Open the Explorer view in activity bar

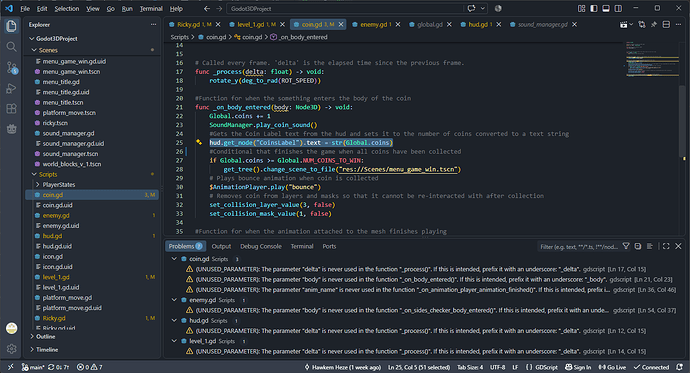coord(11,26)
